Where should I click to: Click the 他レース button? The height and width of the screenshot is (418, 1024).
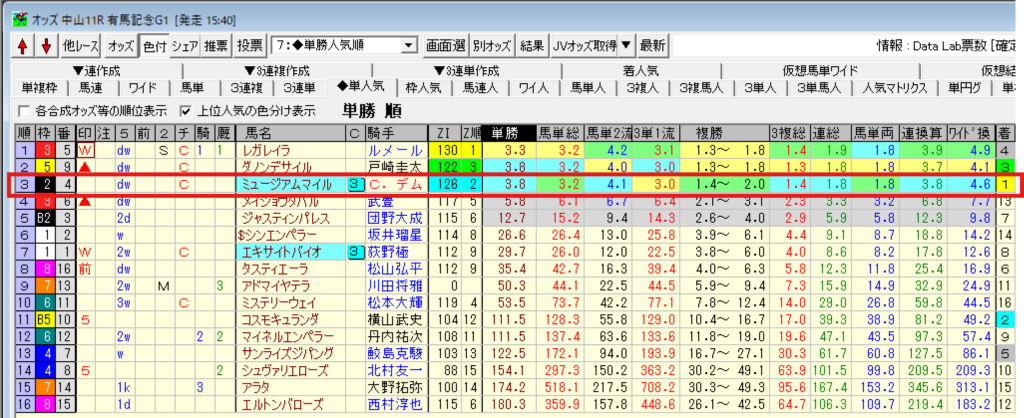pyautogui.click(x=81, y=46)
